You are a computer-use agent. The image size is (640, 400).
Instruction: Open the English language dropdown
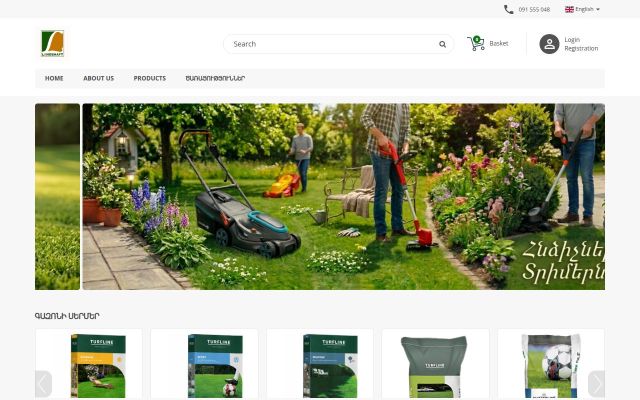click(x=582, y=9)
